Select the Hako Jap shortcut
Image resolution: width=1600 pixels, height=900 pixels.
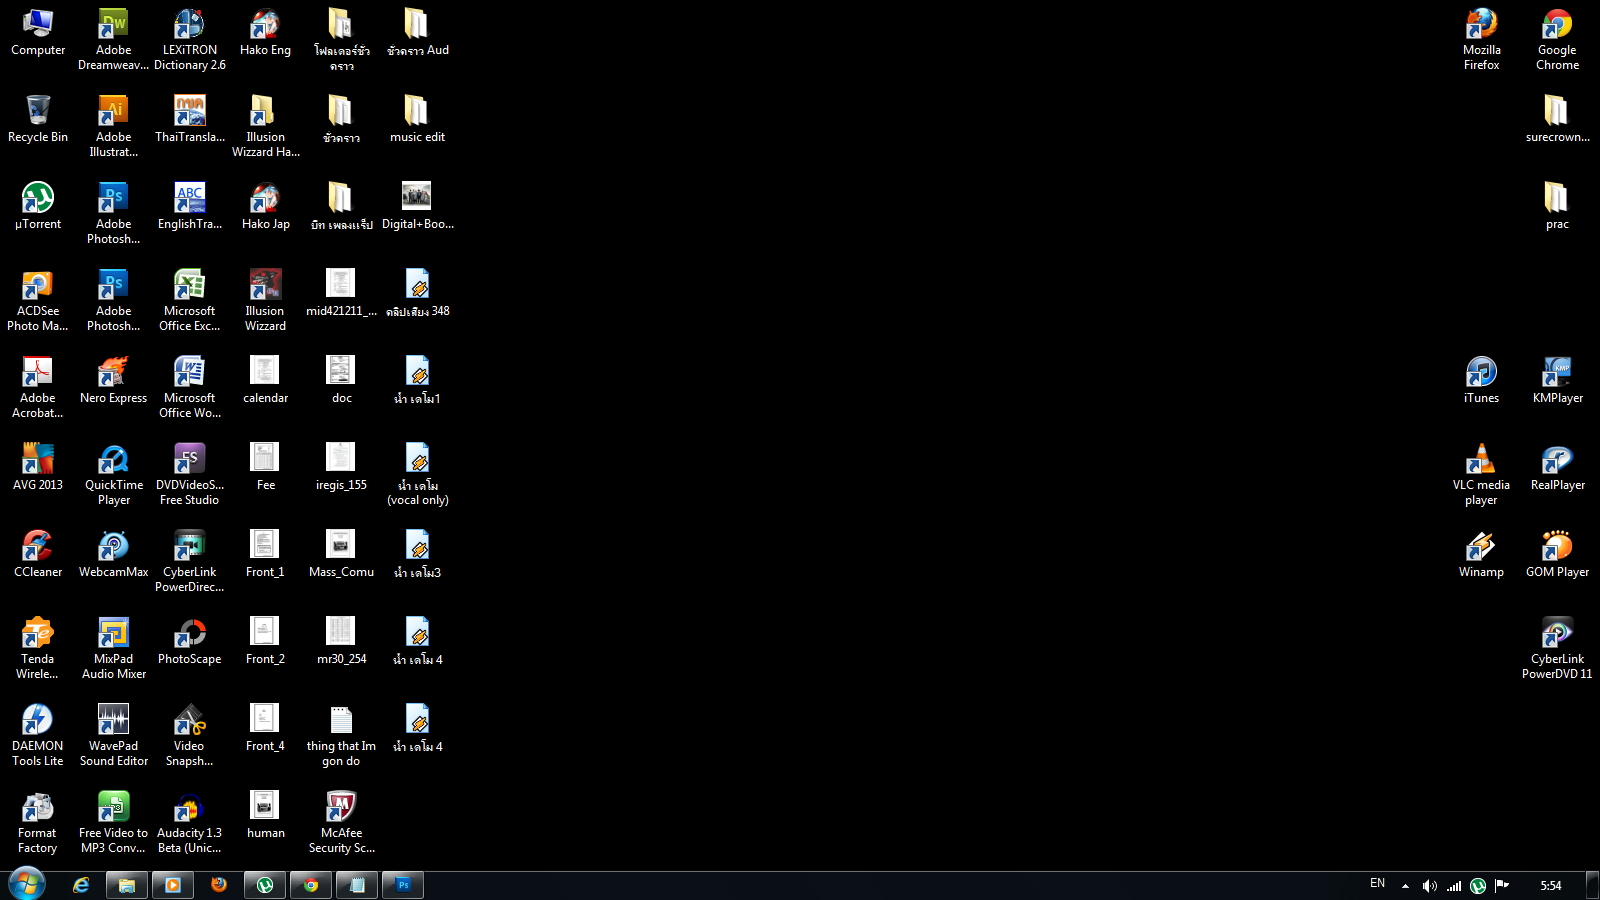point(266,206)
